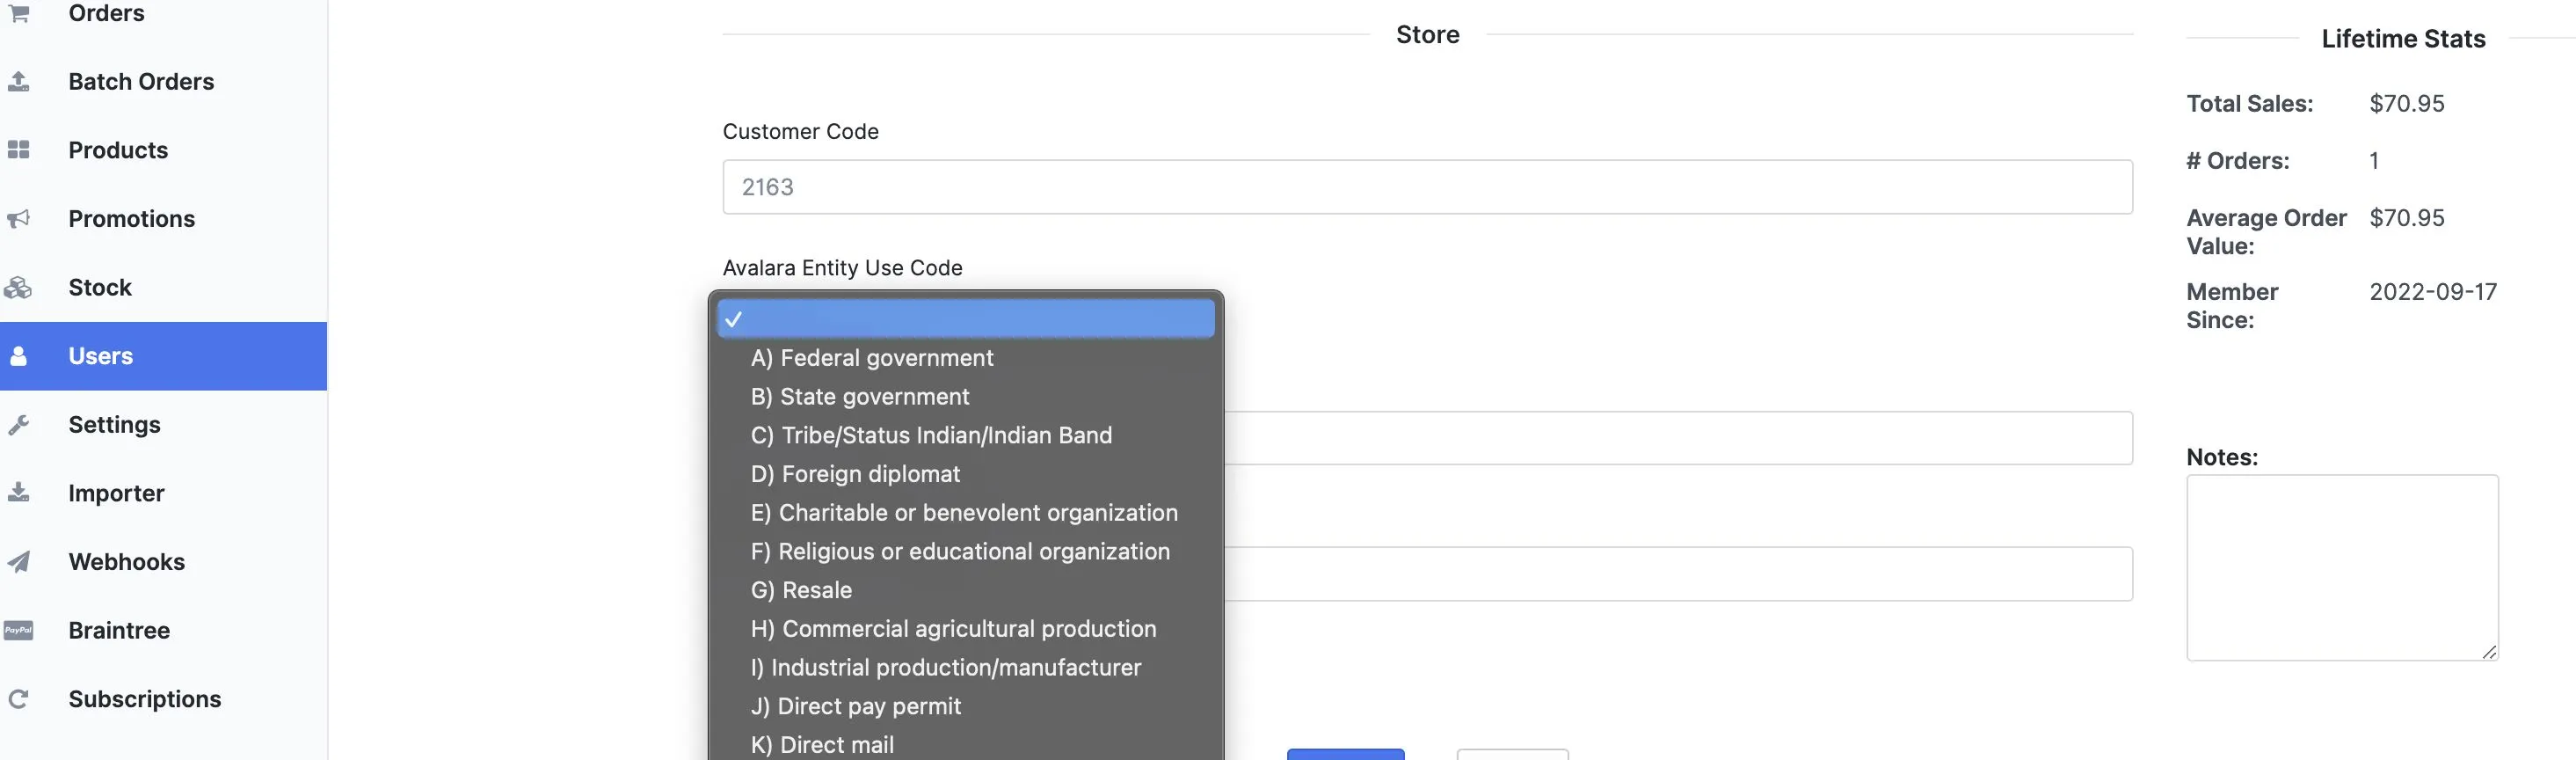Click into the Notes text area

click(x=2342, y=567)
